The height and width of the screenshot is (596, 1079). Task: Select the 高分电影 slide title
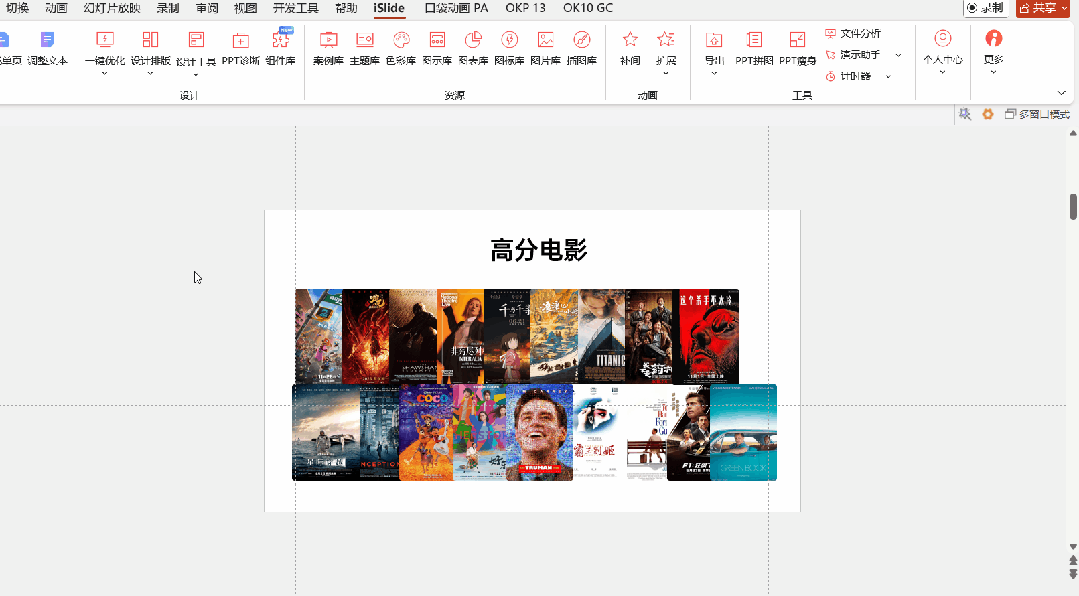(539, 251)
